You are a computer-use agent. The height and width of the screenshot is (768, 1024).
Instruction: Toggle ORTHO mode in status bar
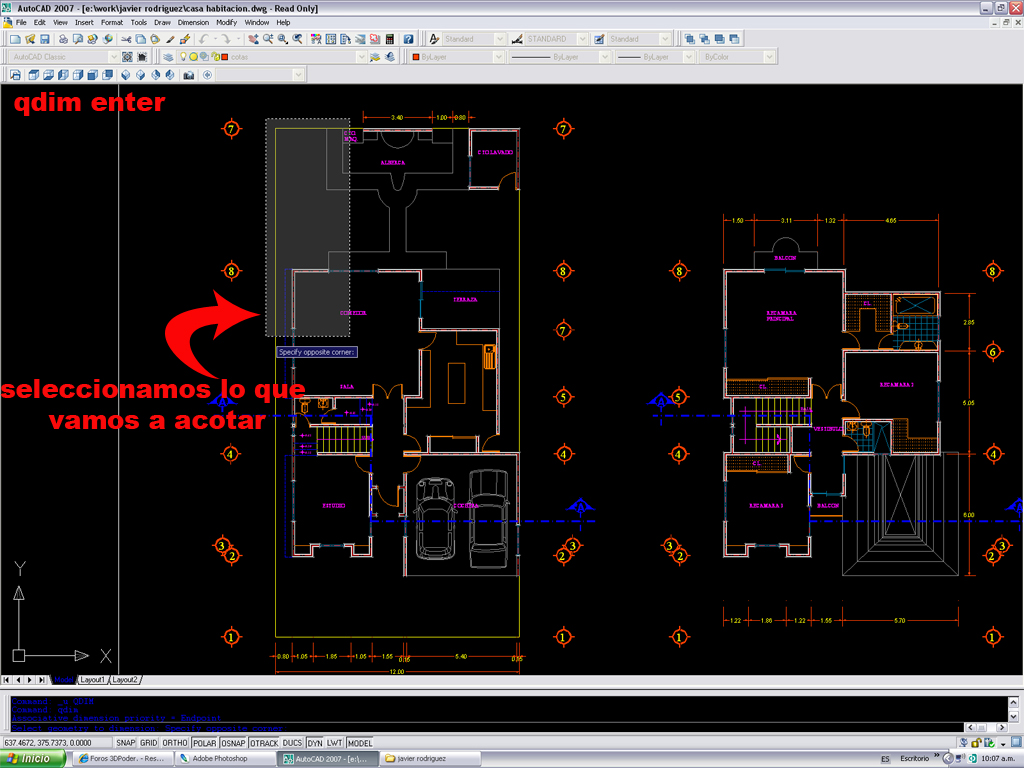[x=174, y=743]
